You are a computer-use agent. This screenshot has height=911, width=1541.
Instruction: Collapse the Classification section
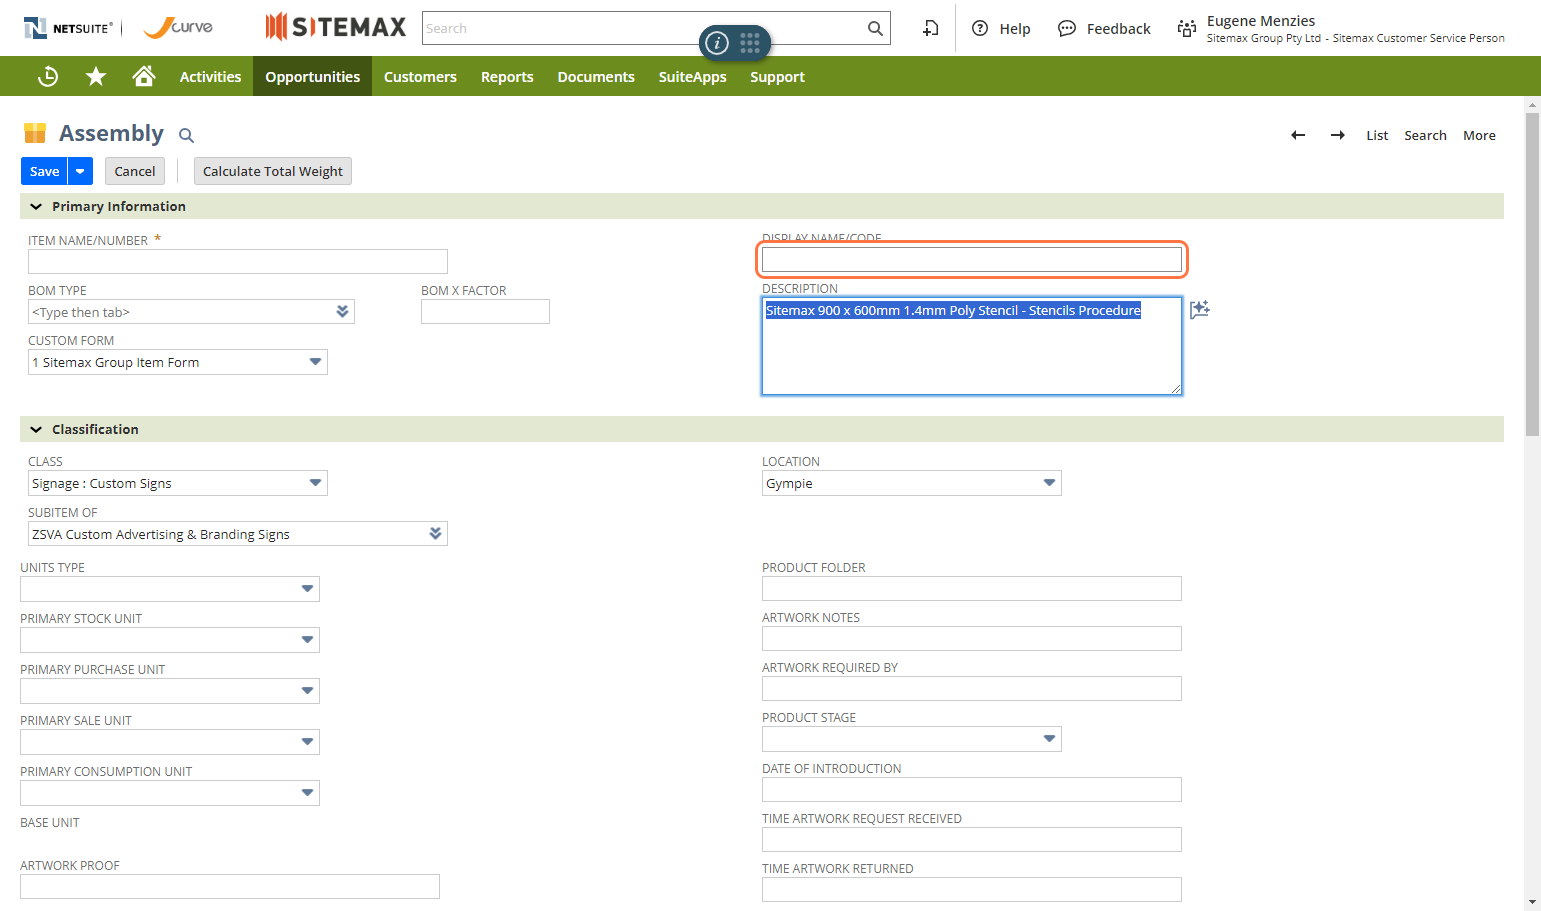click(x=36, y=429)
